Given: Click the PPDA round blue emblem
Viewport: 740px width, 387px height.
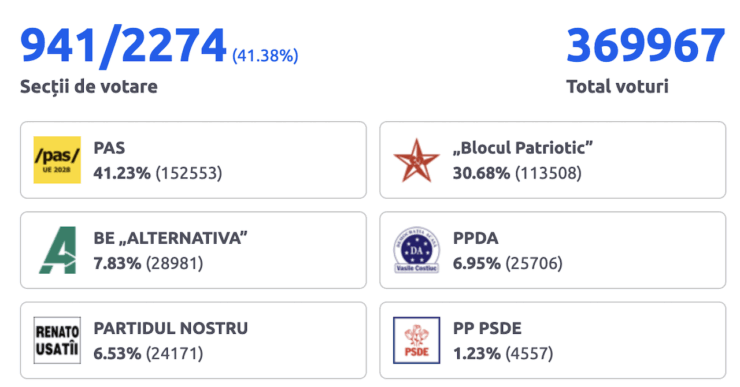Looking at the screenshot, I should click(x=417, y=250).
